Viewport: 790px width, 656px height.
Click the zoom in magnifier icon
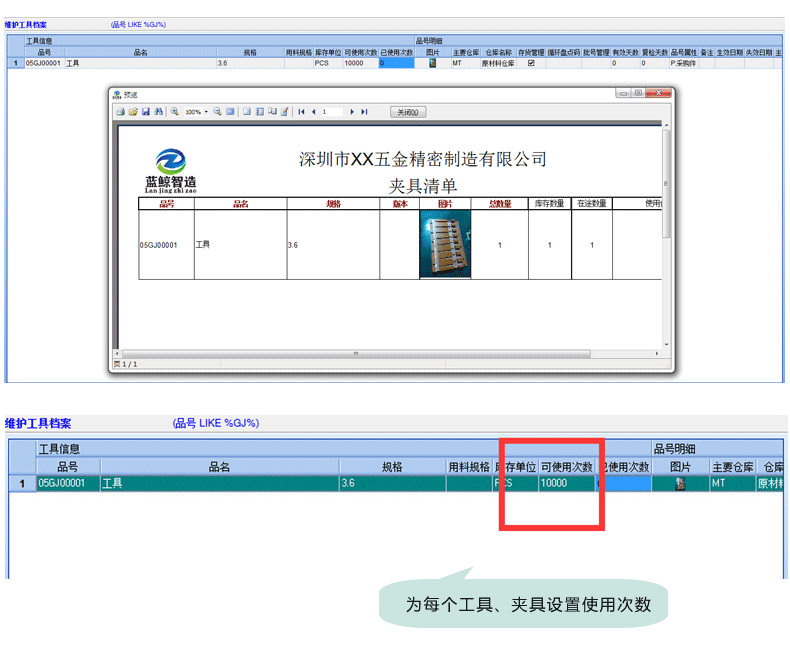[175, 112]
